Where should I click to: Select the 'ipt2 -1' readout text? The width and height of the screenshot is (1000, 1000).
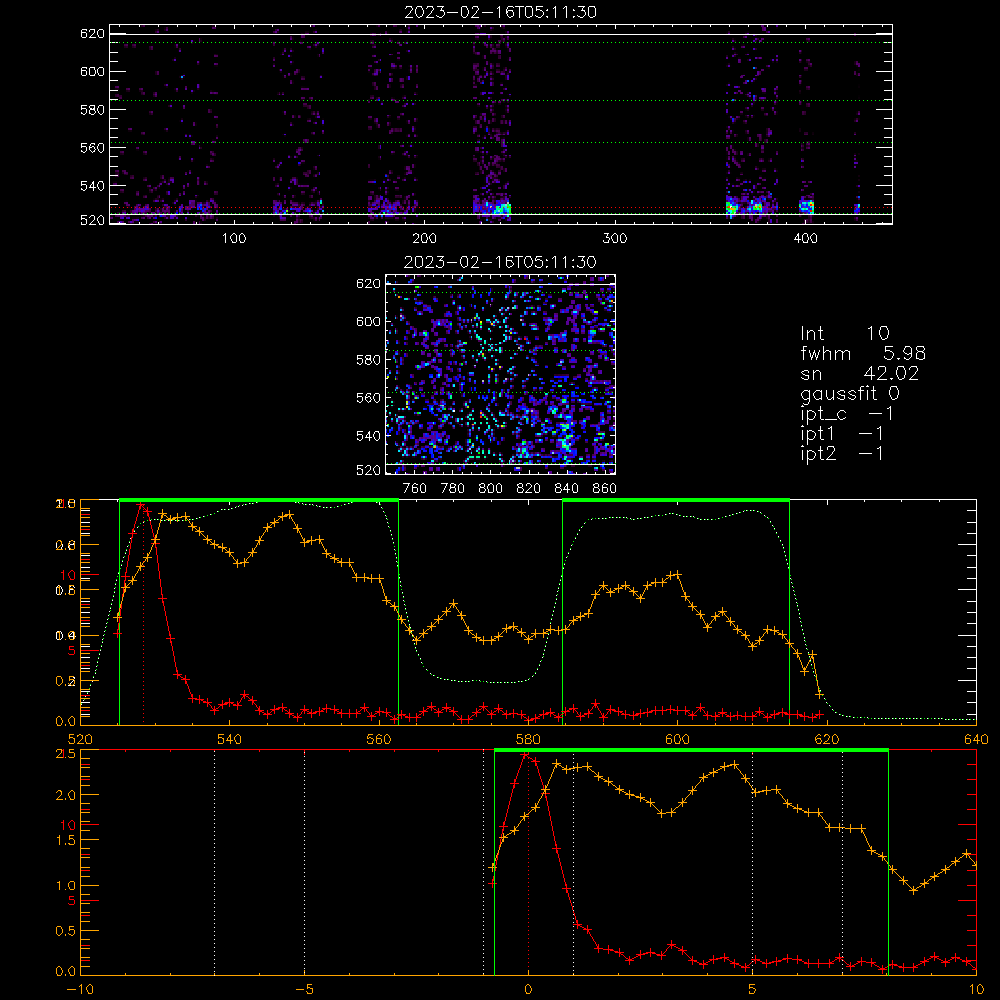(842, 453)
